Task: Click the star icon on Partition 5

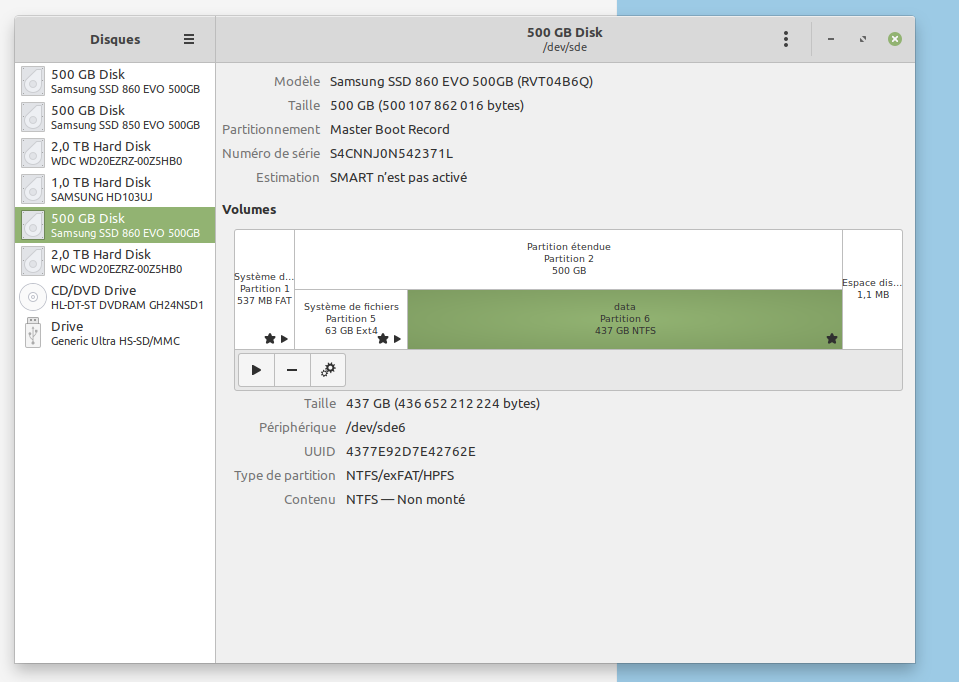Action: click(x=383, y=338)
